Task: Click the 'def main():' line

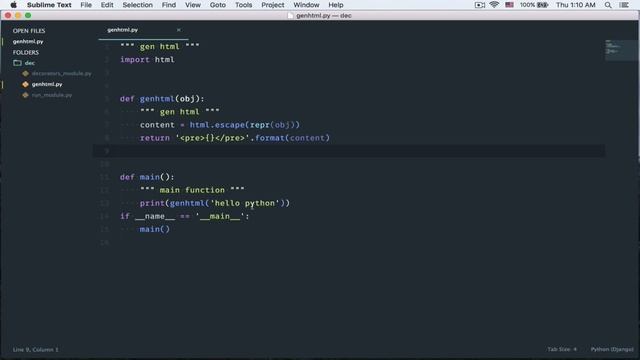Action: [147, 177]
